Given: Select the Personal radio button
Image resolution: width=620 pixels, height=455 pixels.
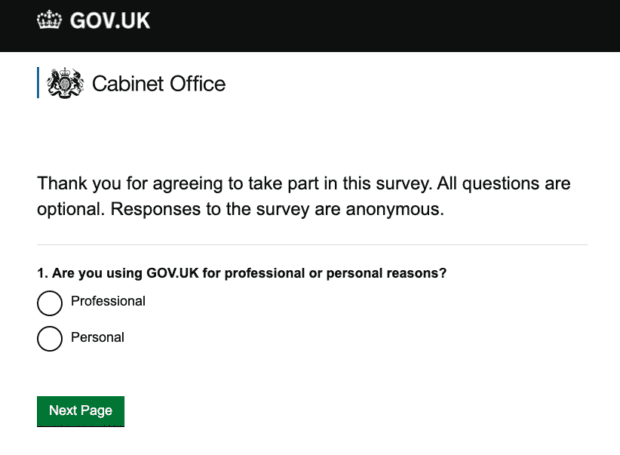Looking at the screenshot, I should (50, 339).
